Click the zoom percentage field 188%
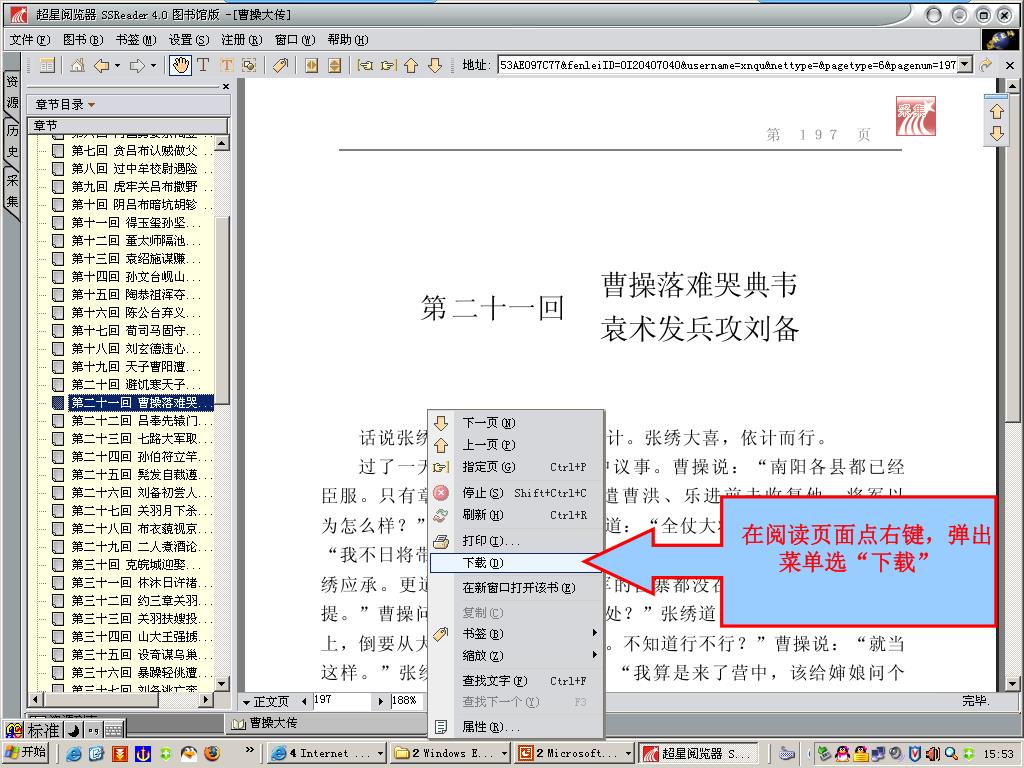Image resolution: width=1024 pixels, height=768 pixels. tap(405, 701)
